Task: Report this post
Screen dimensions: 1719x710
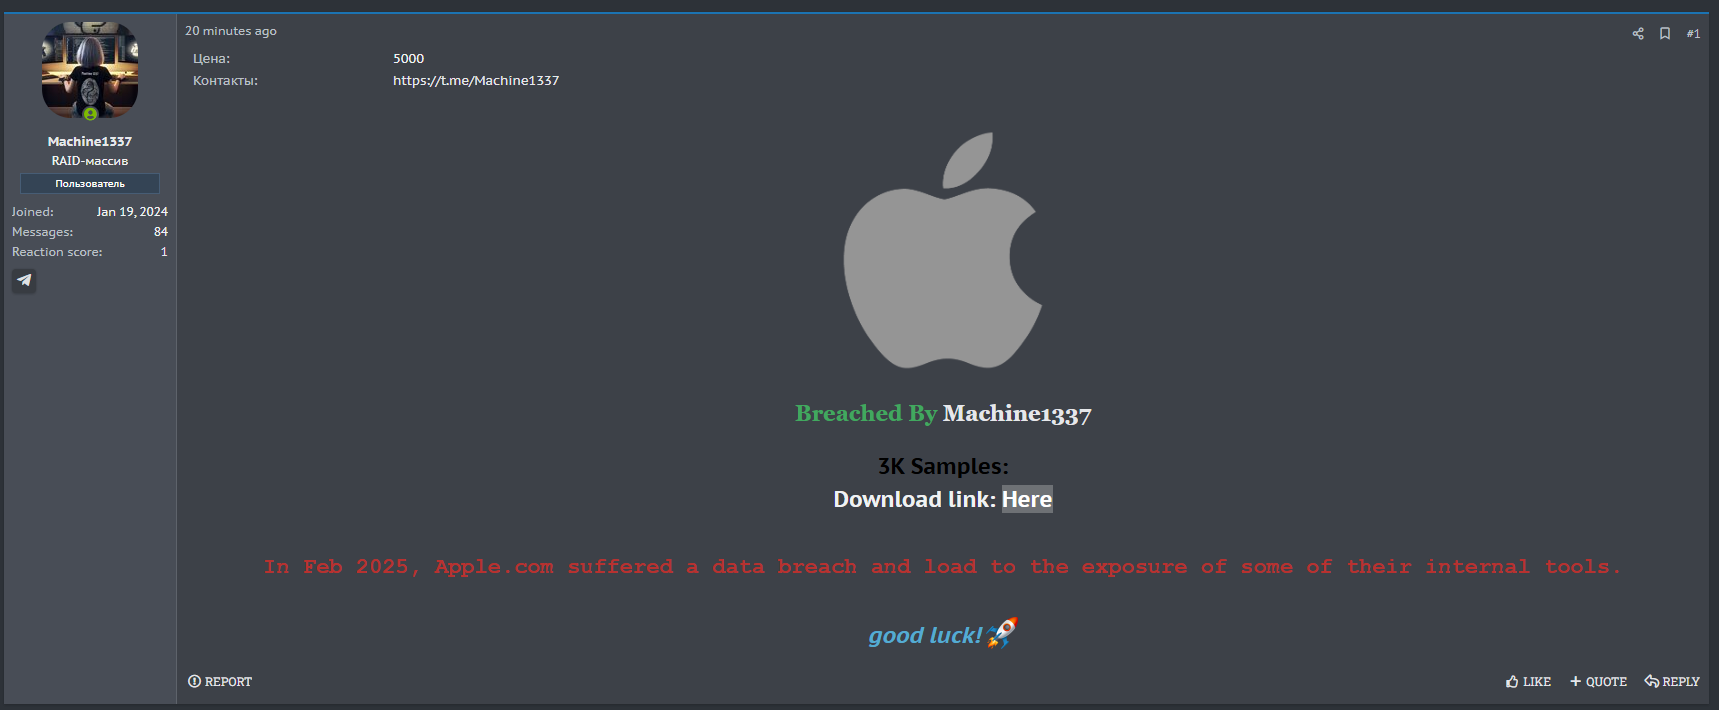Action: (220, 681)
